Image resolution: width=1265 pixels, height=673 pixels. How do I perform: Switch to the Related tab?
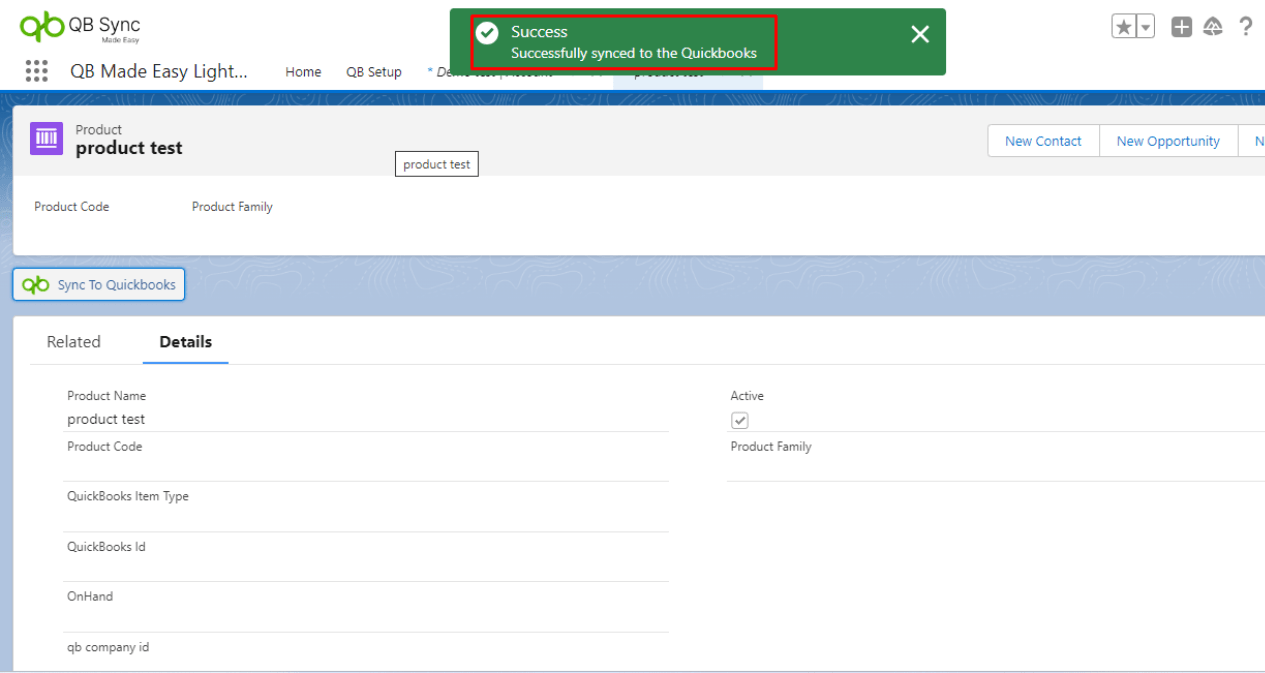74,342
